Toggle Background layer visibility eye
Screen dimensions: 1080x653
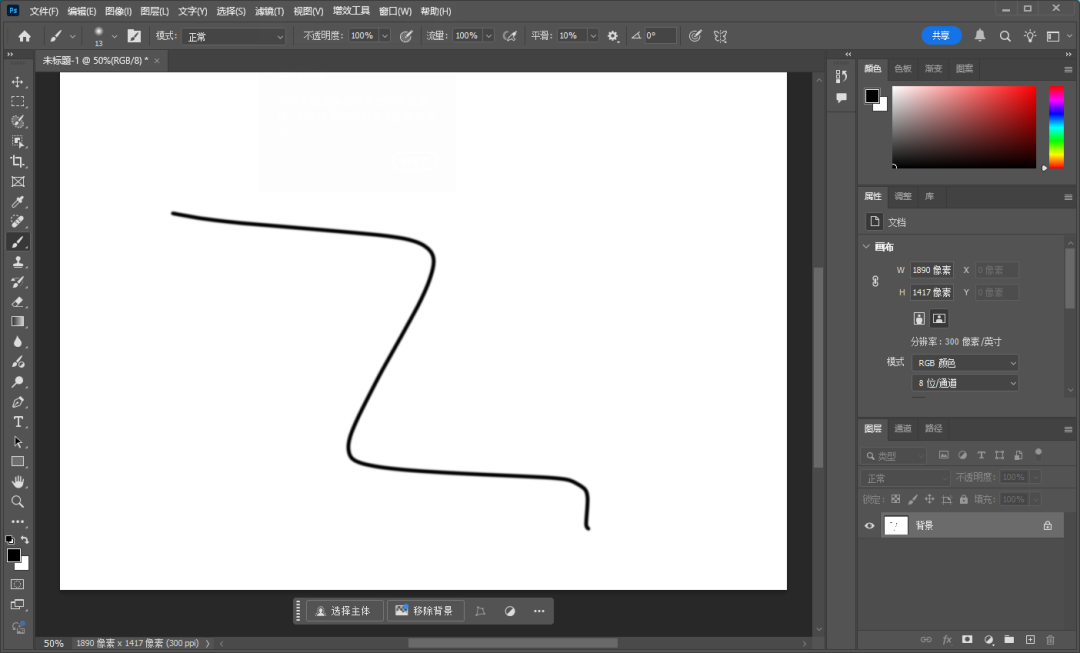869,526
